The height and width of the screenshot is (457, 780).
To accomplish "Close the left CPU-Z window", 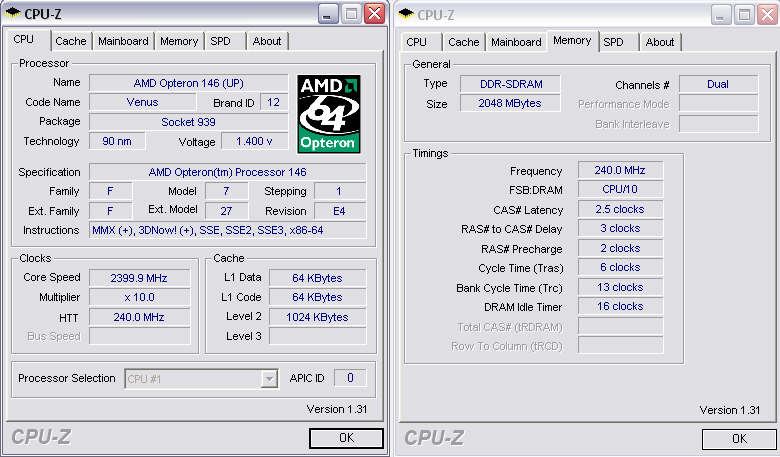I will tap(375, 14).
